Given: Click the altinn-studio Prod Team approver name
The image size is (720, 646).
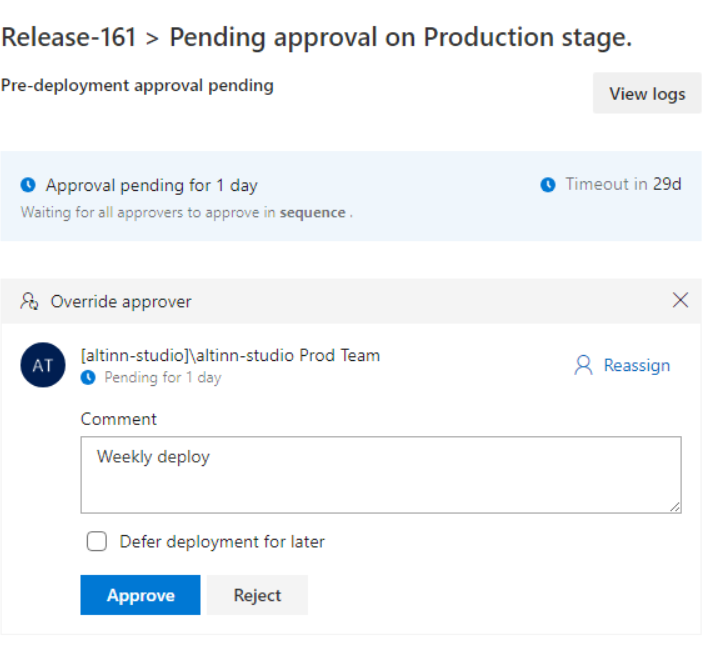Looking at the screenshot, I should 230,355.
